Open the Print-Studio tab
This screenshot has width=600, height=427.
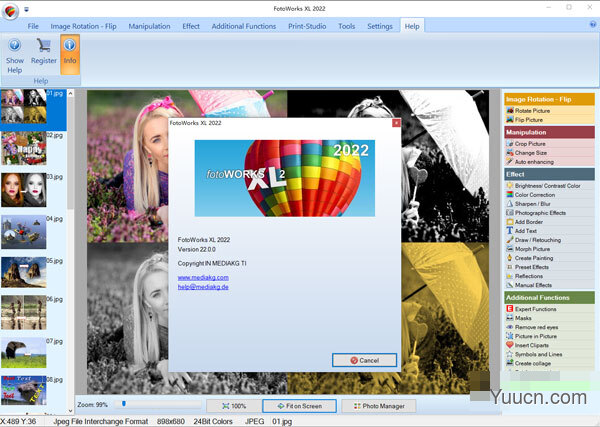tap(307, 26)
